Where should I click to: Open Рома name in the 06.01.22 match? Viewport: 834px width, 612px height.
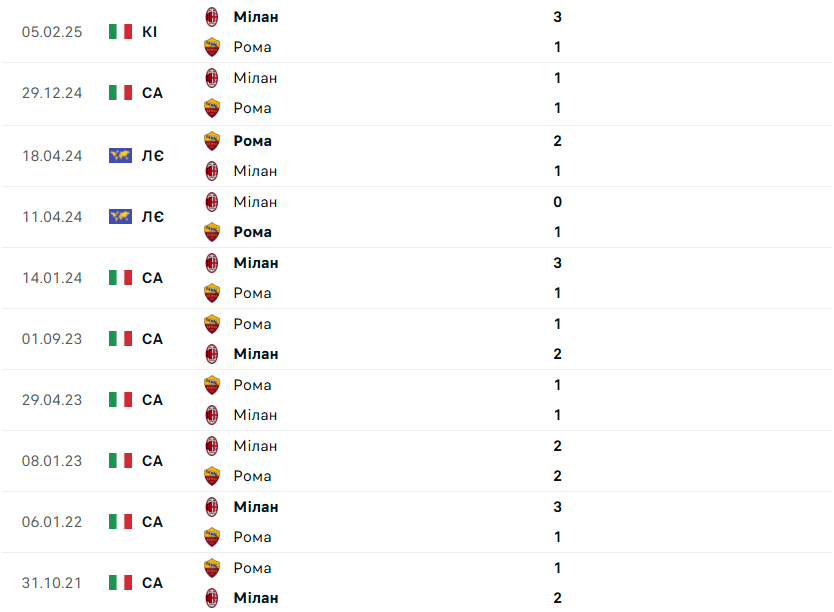[253, 537]
